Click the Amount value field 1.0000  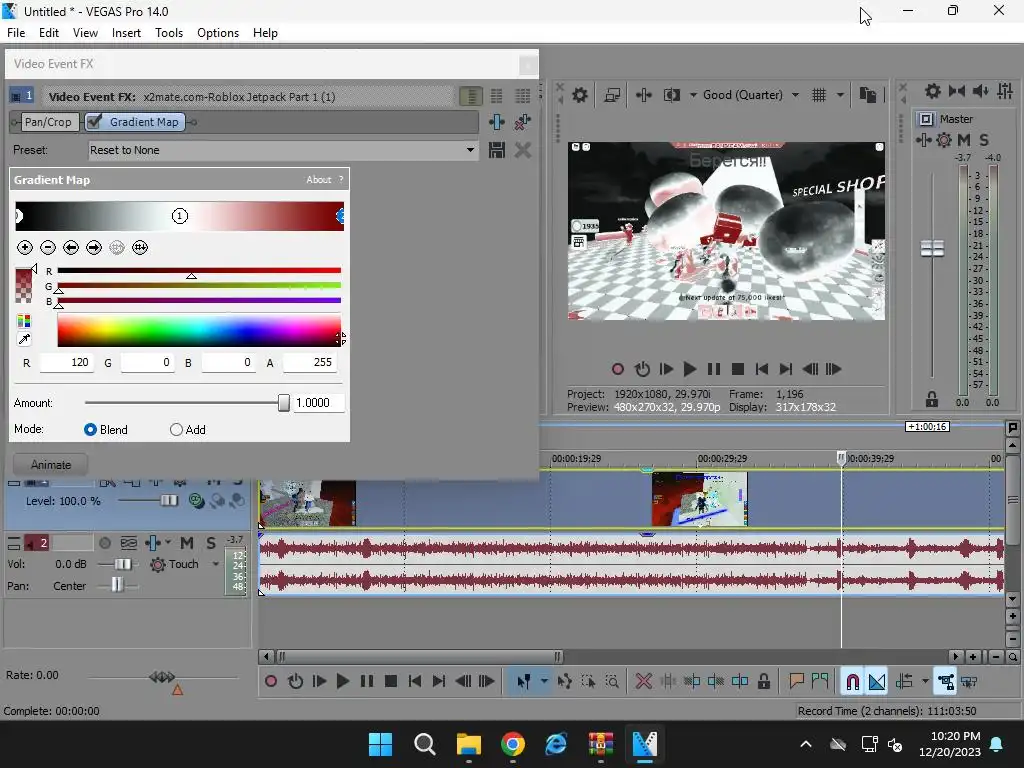tap(319, 403)
